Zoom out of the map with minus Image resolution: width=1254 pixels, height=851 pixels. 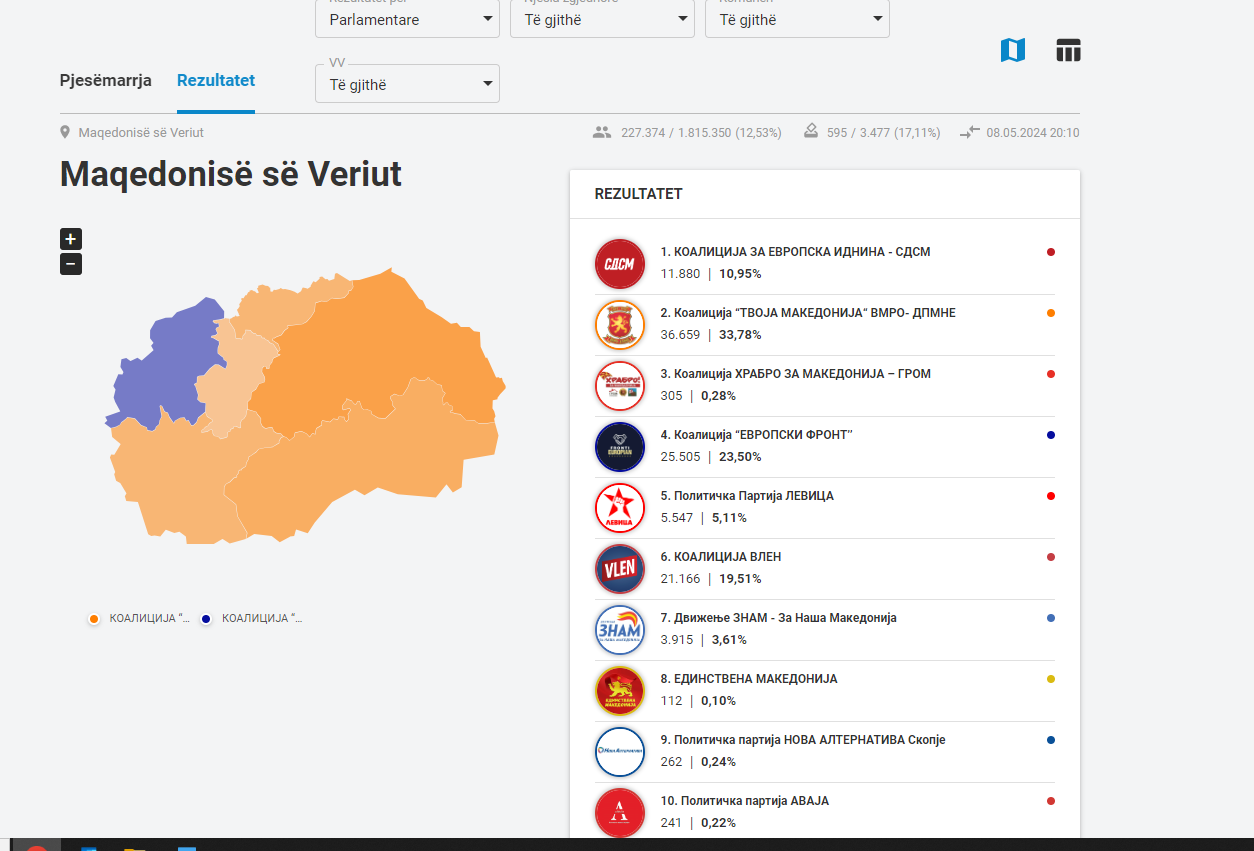[x=71, y=264]
